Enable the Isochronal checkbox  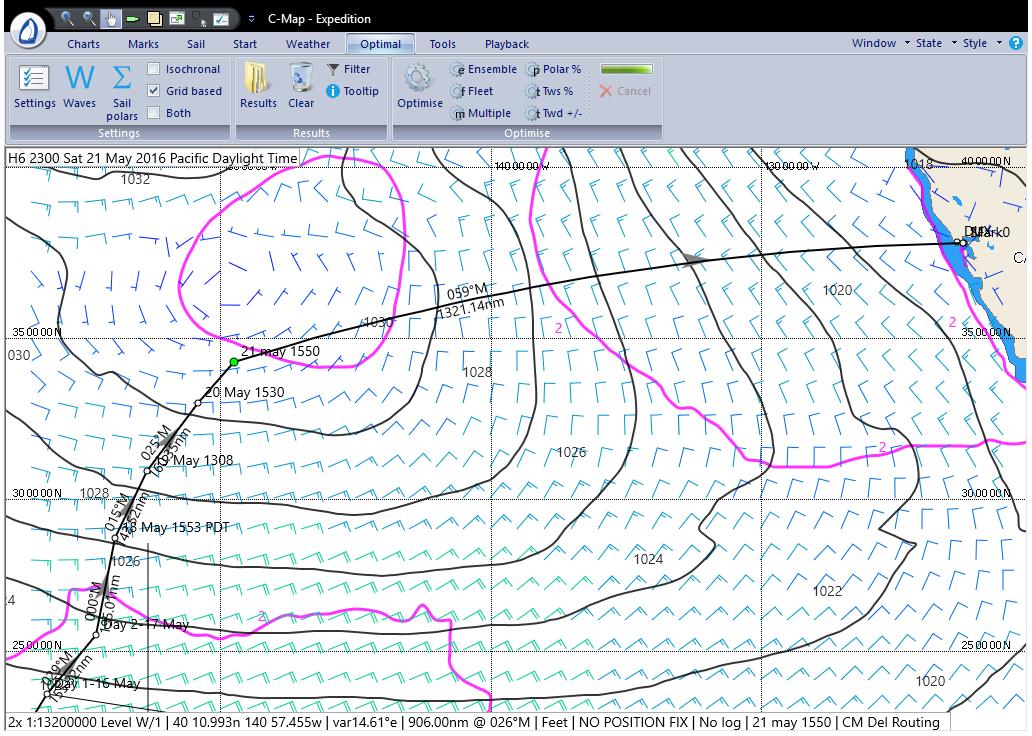154,69
